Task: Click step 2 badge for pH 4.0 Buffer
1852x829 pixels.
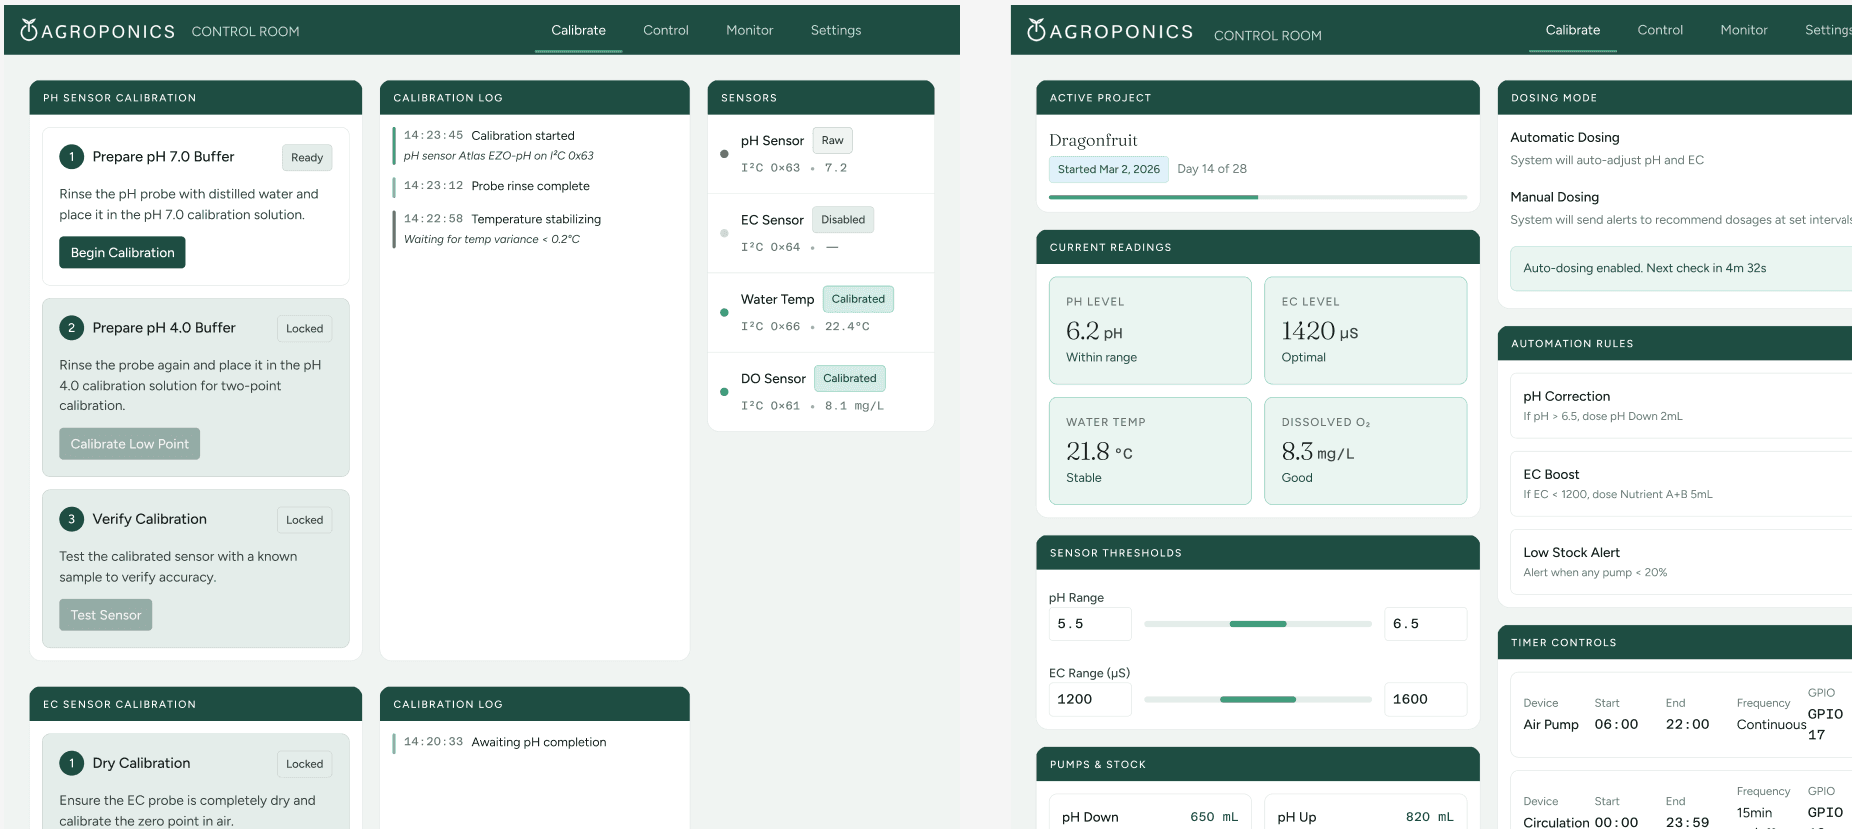Action: (71, 328)
